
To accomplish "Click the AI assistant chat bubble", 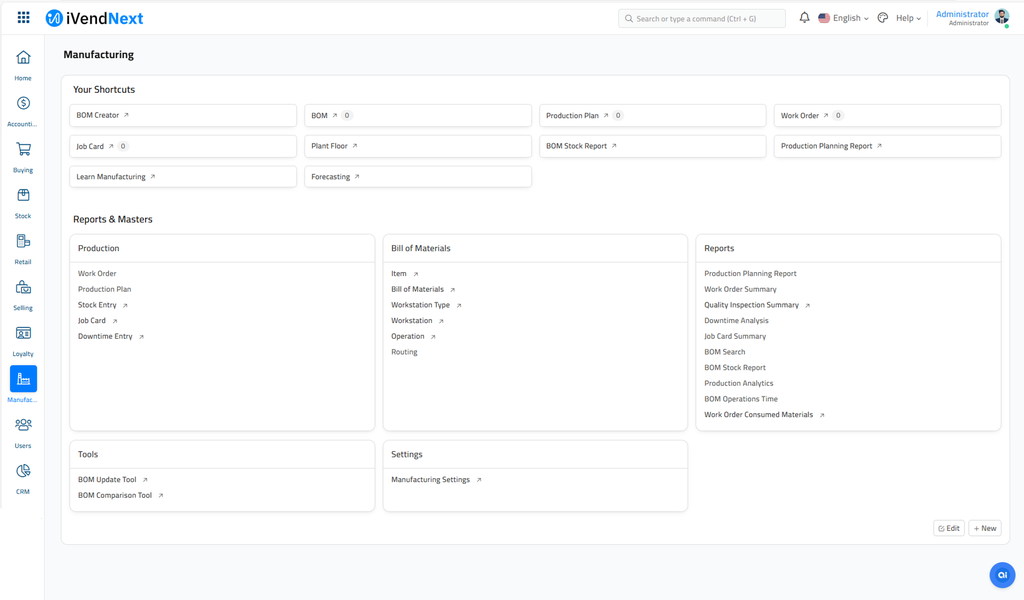I will [x=1002, y=574].
